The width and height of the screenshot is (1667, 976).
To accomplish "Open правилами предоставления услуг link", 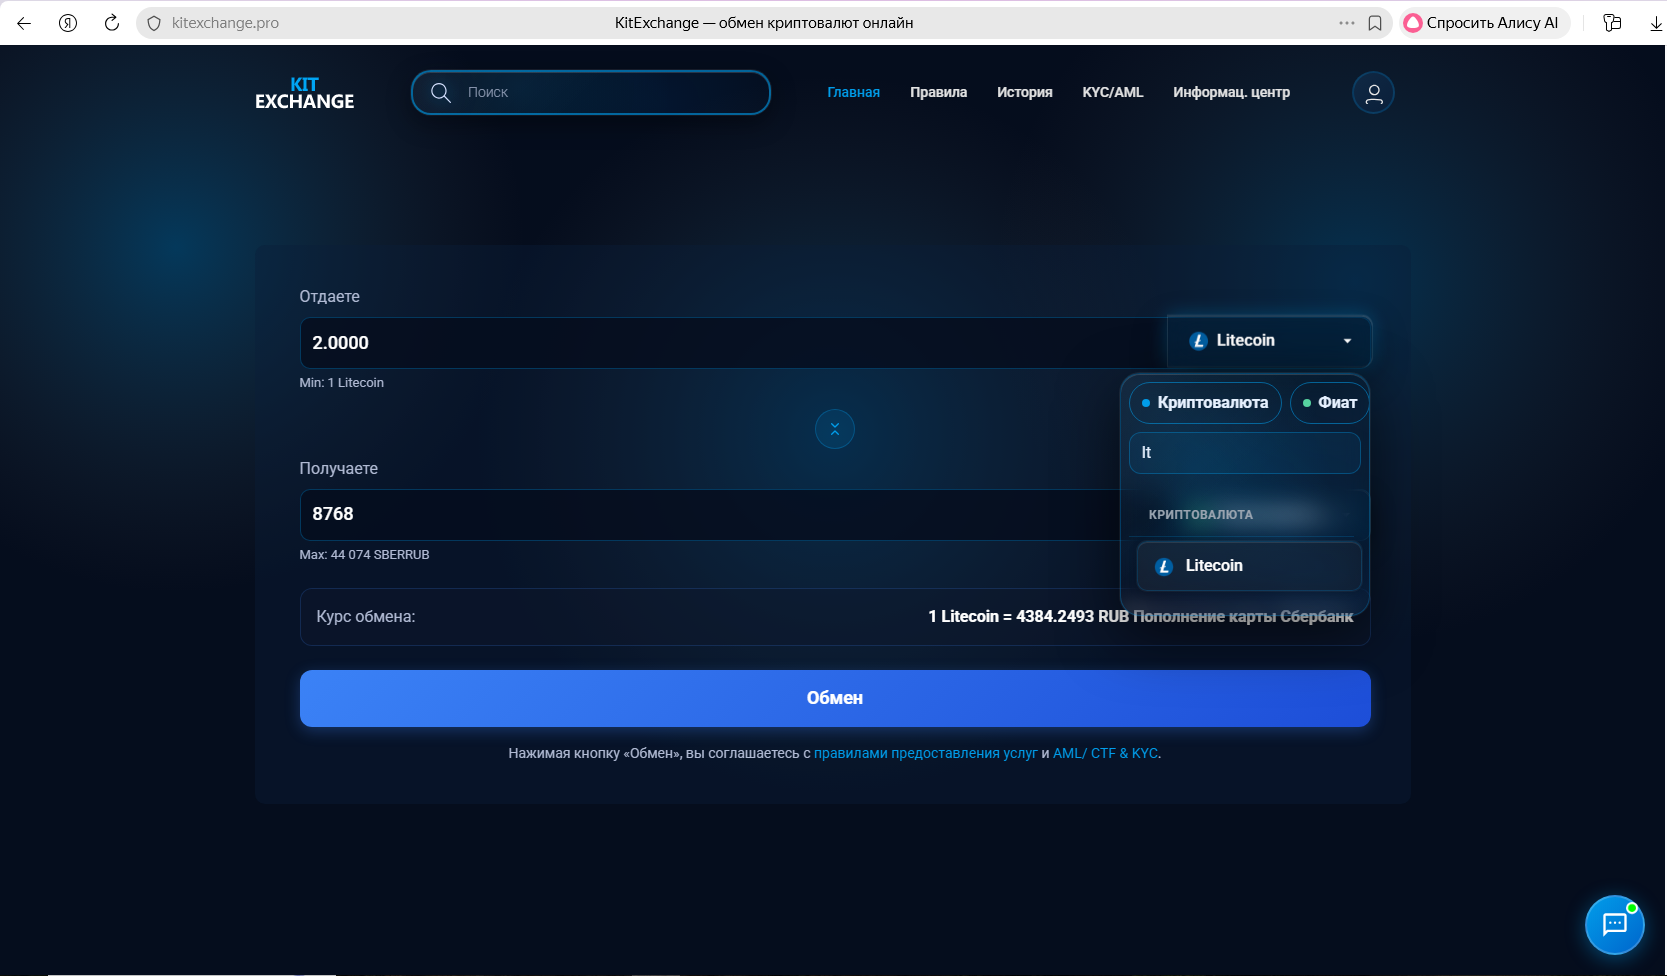I will pyautogui.click(x=925, y=753).
